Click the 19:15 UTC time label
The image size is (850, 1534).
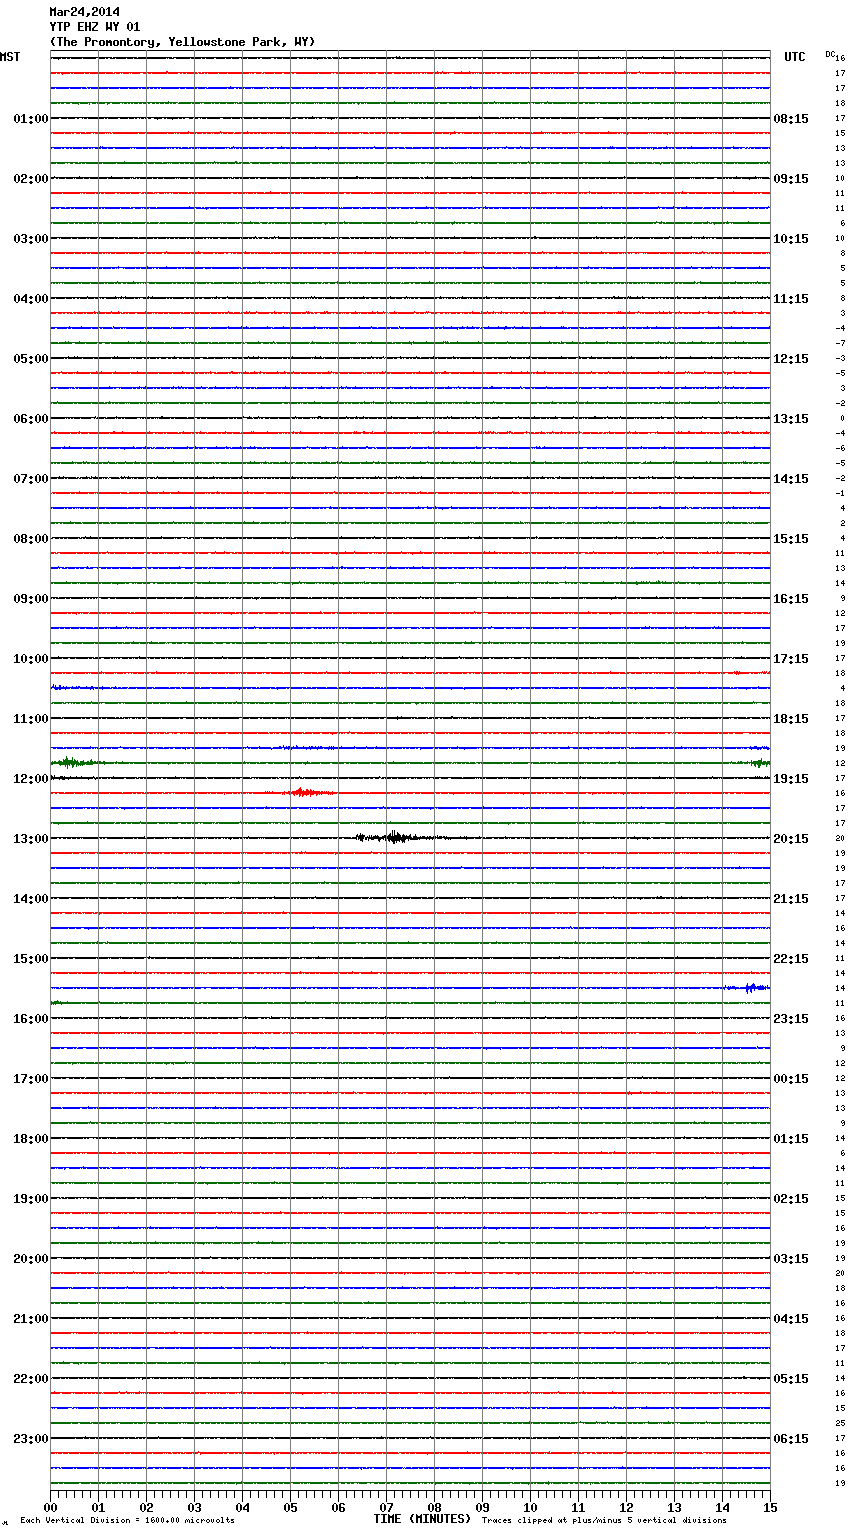point(791,779)
